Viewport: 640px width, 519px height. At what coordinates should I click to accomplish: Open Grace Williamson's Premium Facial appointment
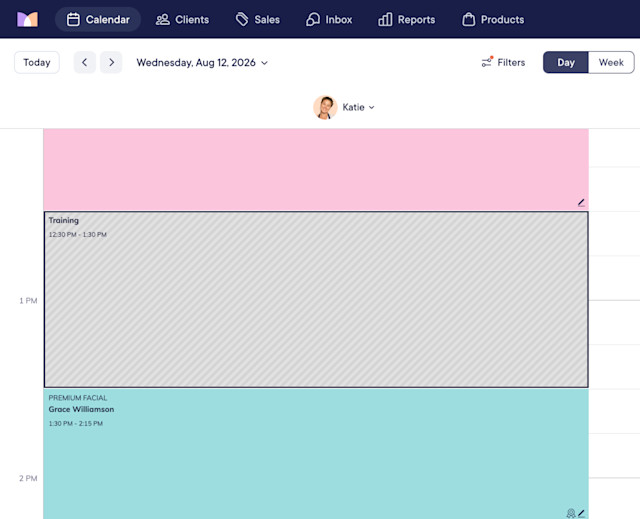[316, 454]
